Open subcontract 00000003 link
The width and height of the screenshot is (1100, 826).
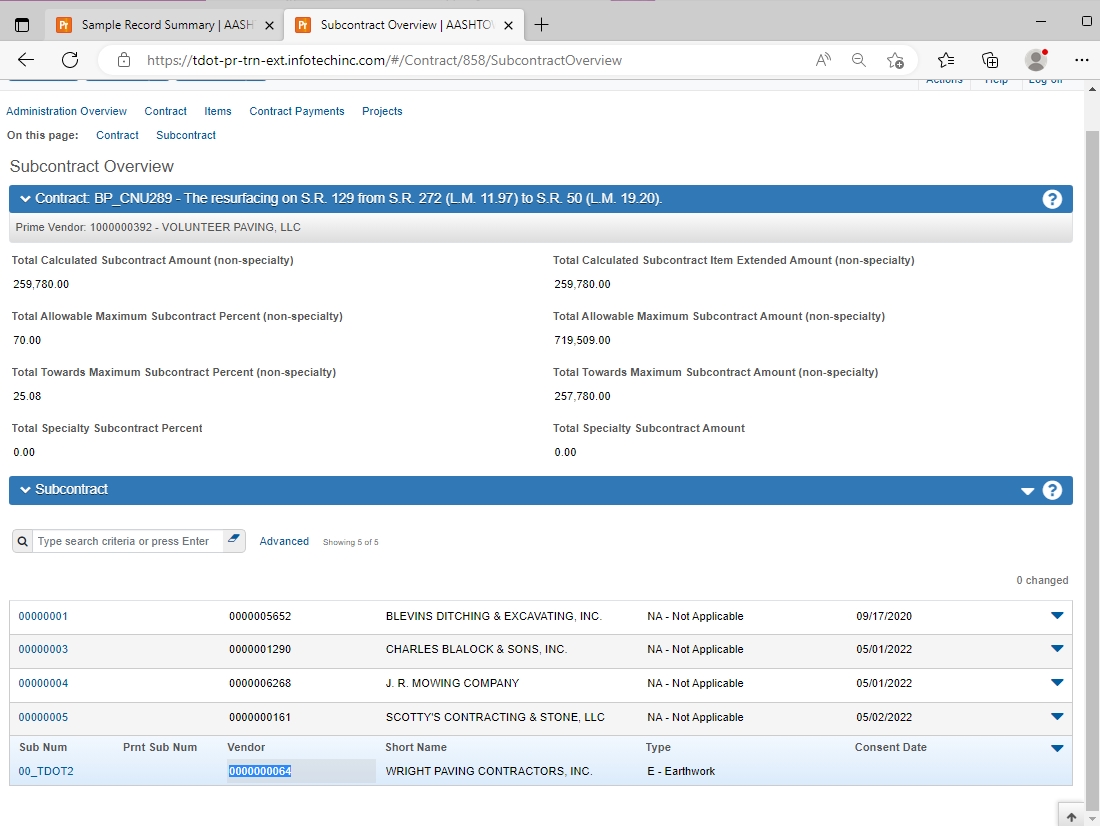[x=43, y=649]
